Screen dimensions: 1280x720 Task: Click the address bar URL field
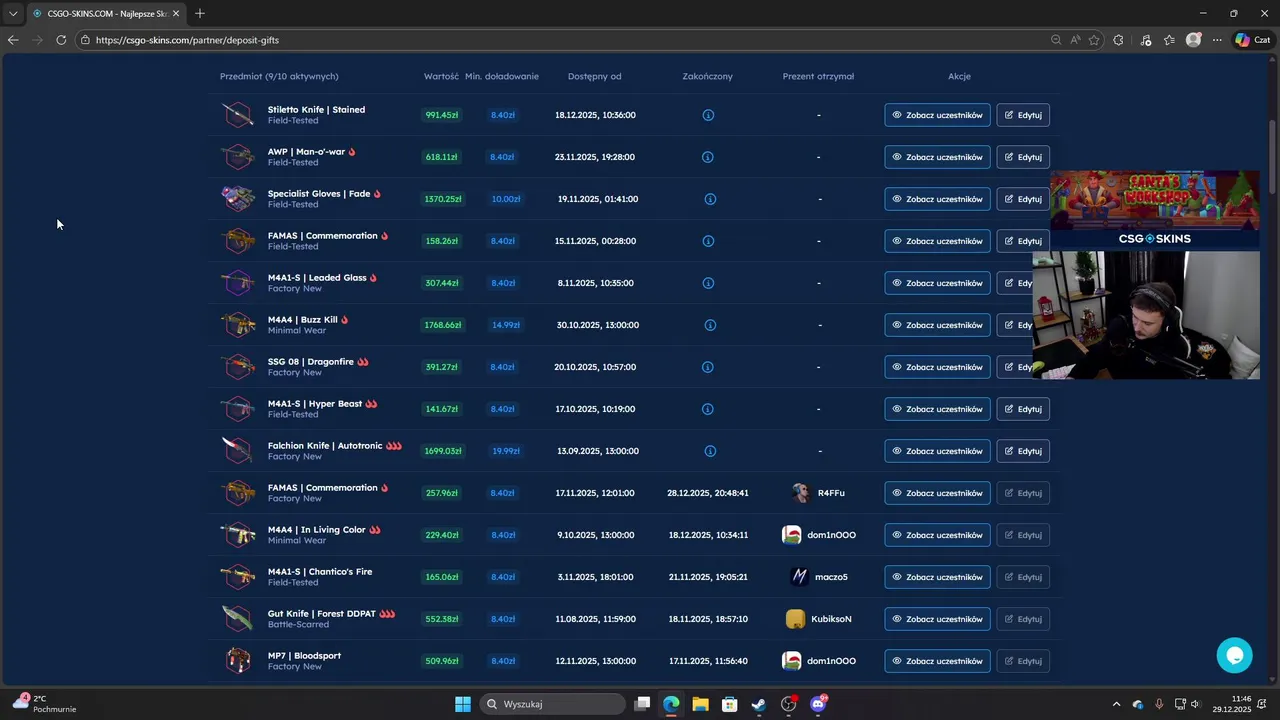[560, 40]
